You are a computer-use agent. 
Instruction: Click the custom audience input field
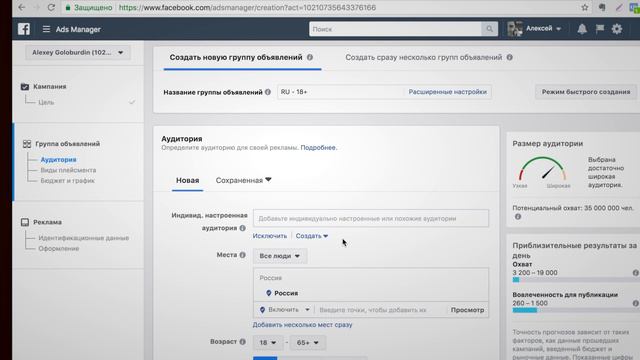point(371,218)
